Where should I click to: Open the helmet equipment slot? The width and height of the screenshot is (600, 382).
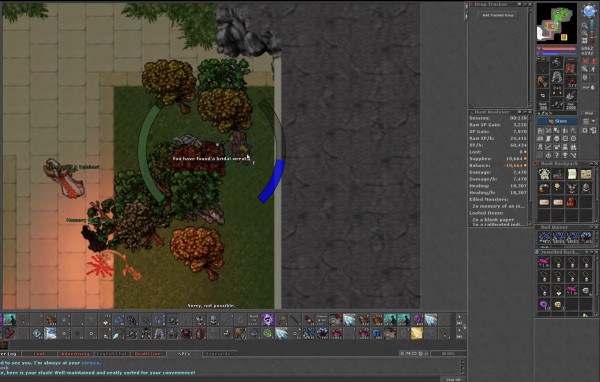click(x=557, y=62)
